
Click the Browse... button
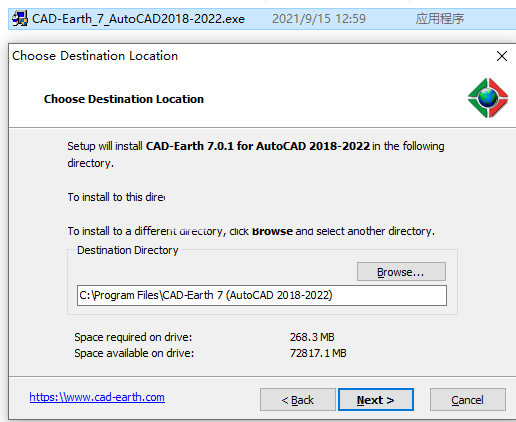coord(401,272)
